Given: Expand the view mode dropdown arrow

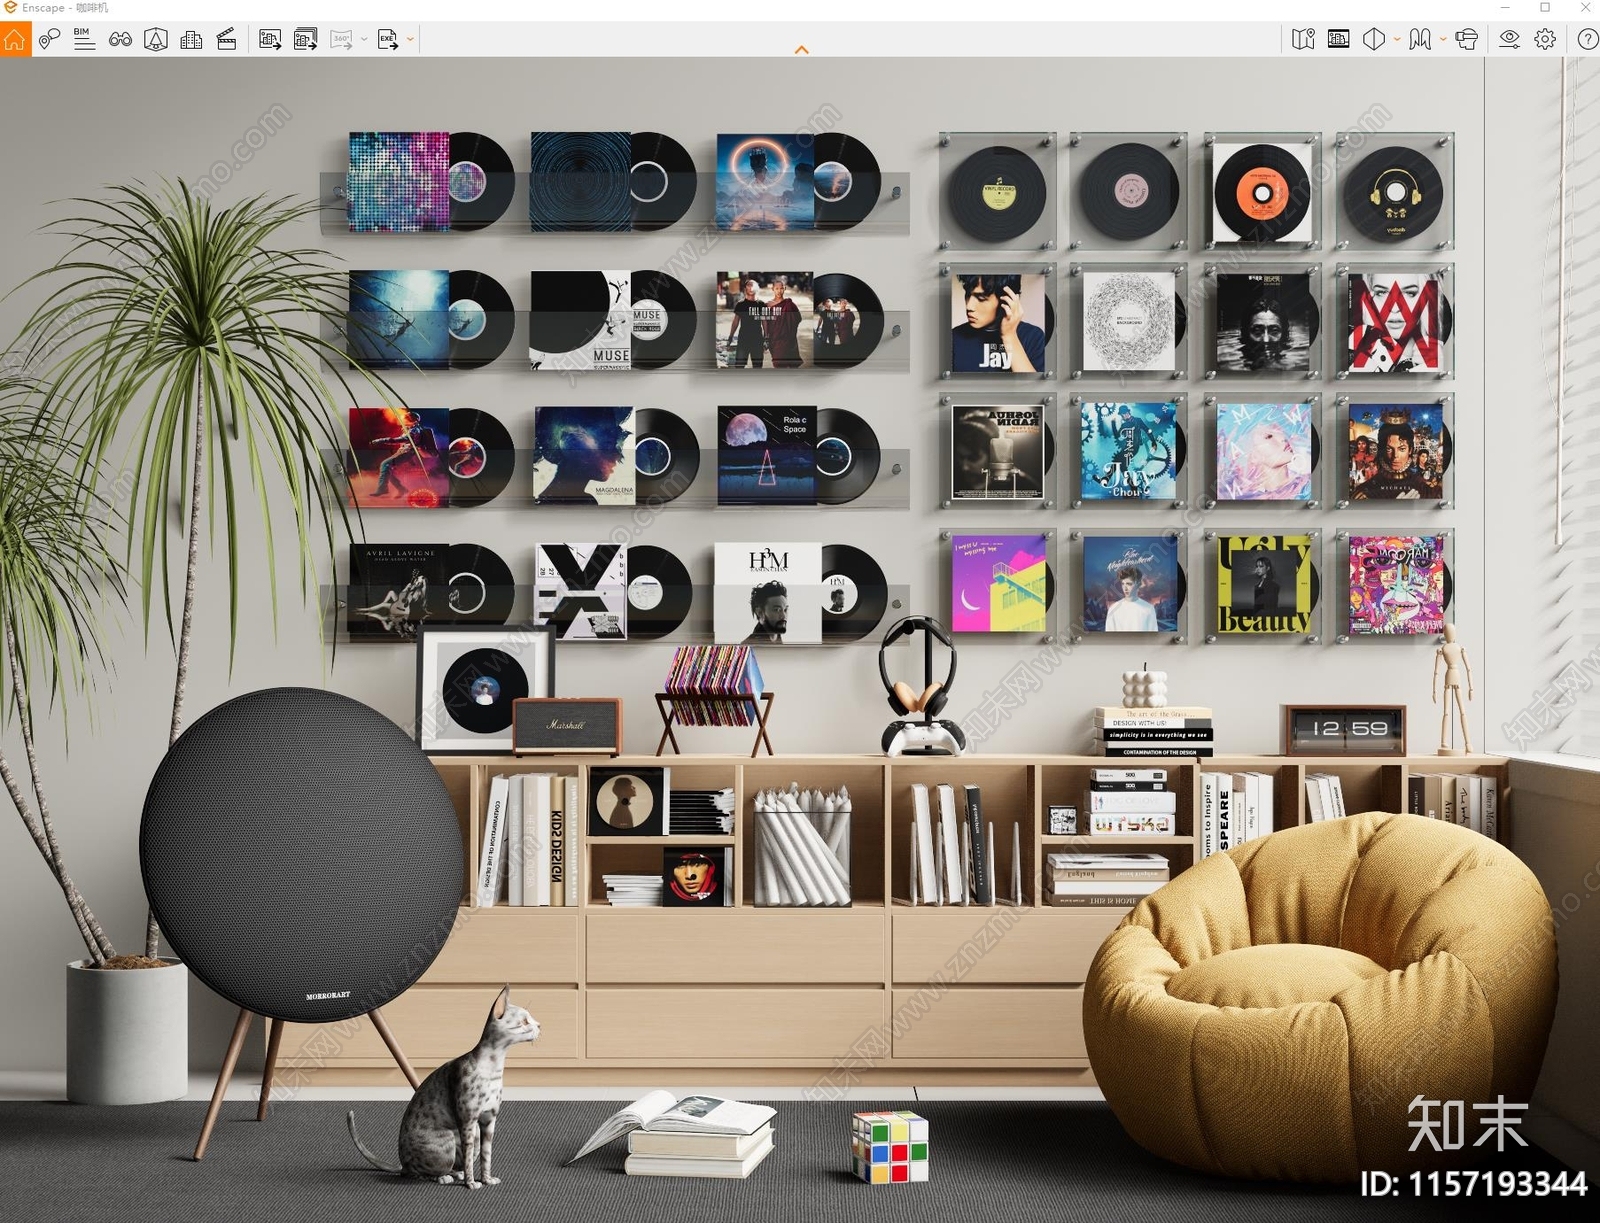Looking at the screenshot, I should tap(1397, 40).
